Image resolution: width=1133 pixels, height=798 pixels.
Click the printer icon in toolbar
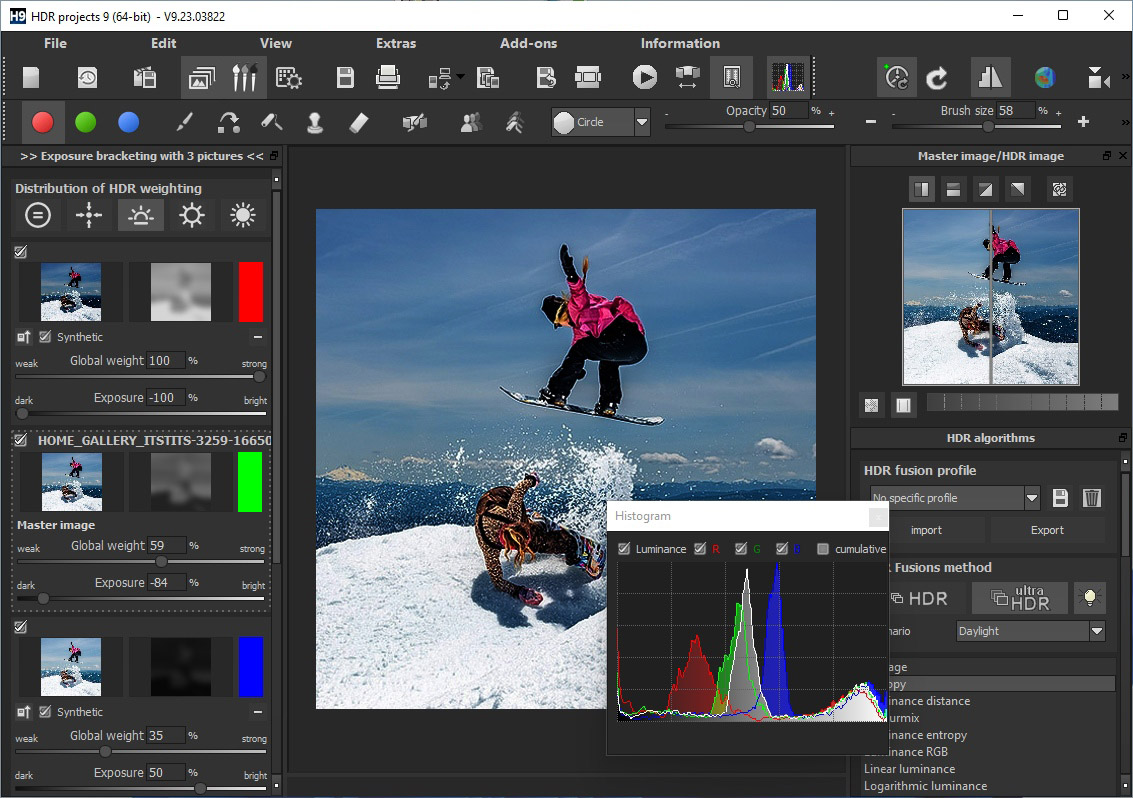point(388,77)
